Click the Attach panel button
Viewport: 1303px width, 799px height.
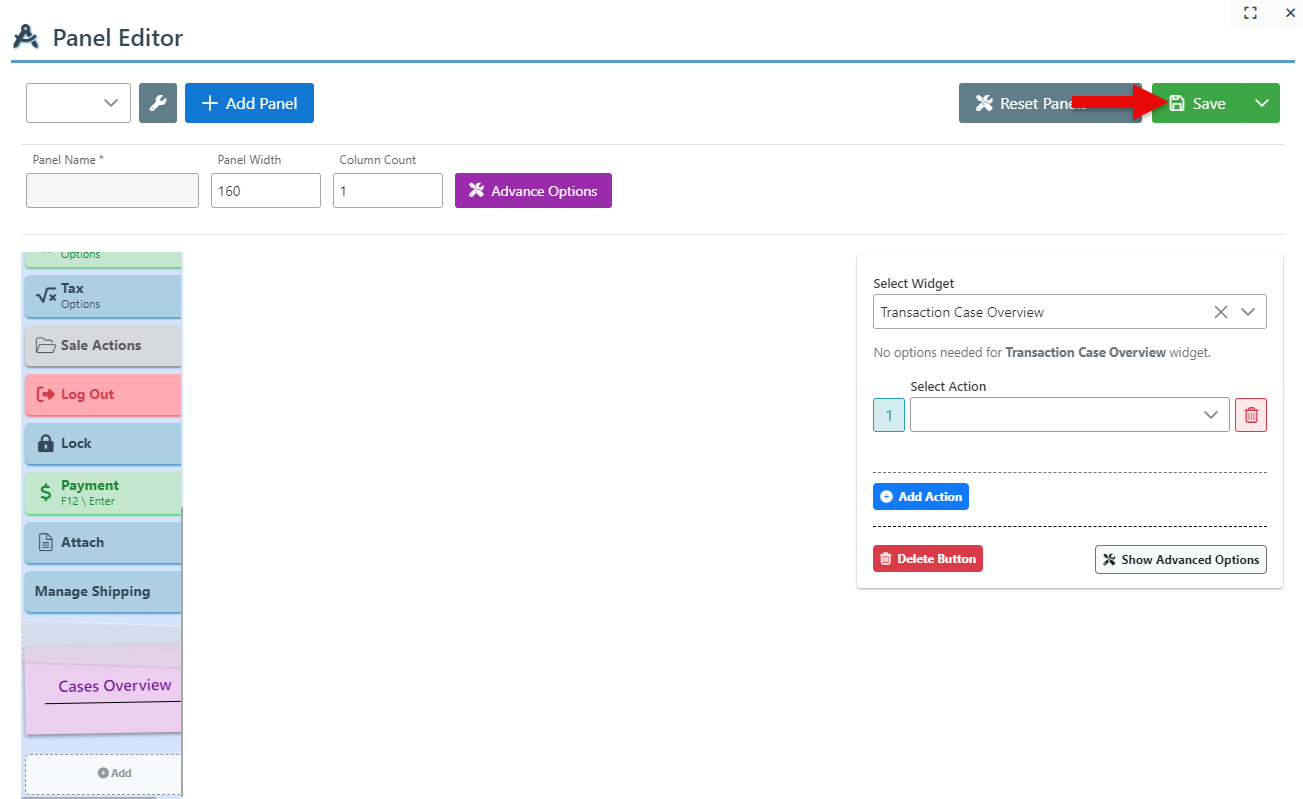[x=102, y=543]
